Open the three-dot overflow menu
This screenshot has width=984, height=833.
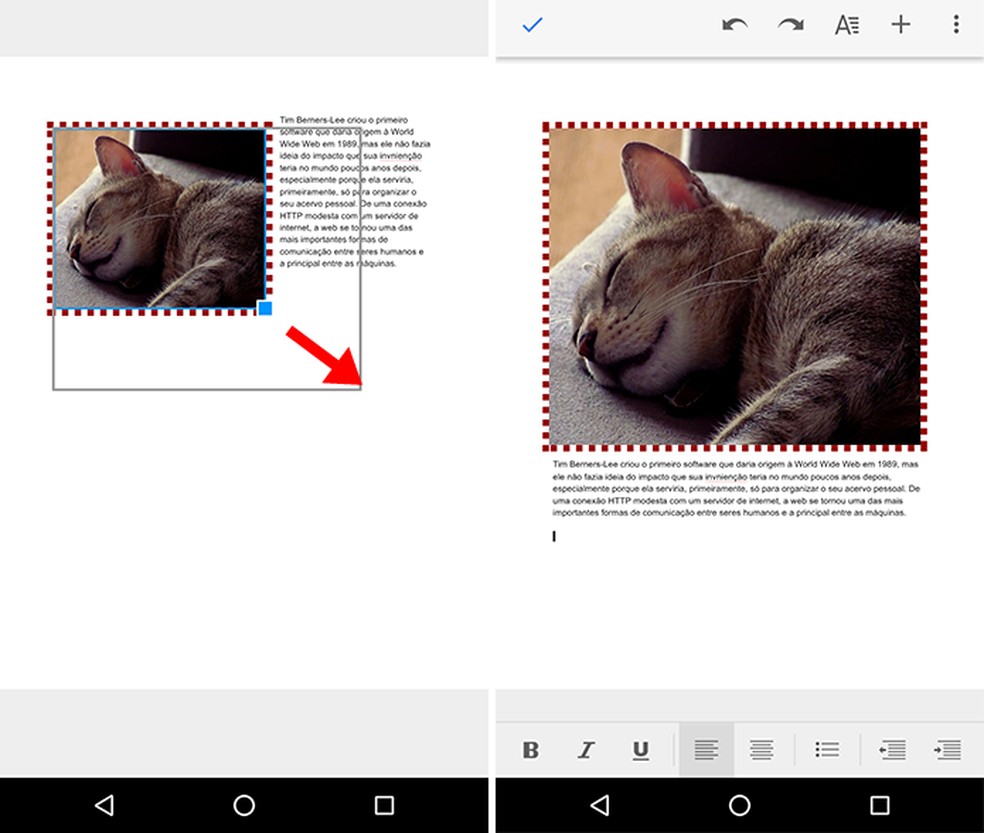[x=956, y=25]
